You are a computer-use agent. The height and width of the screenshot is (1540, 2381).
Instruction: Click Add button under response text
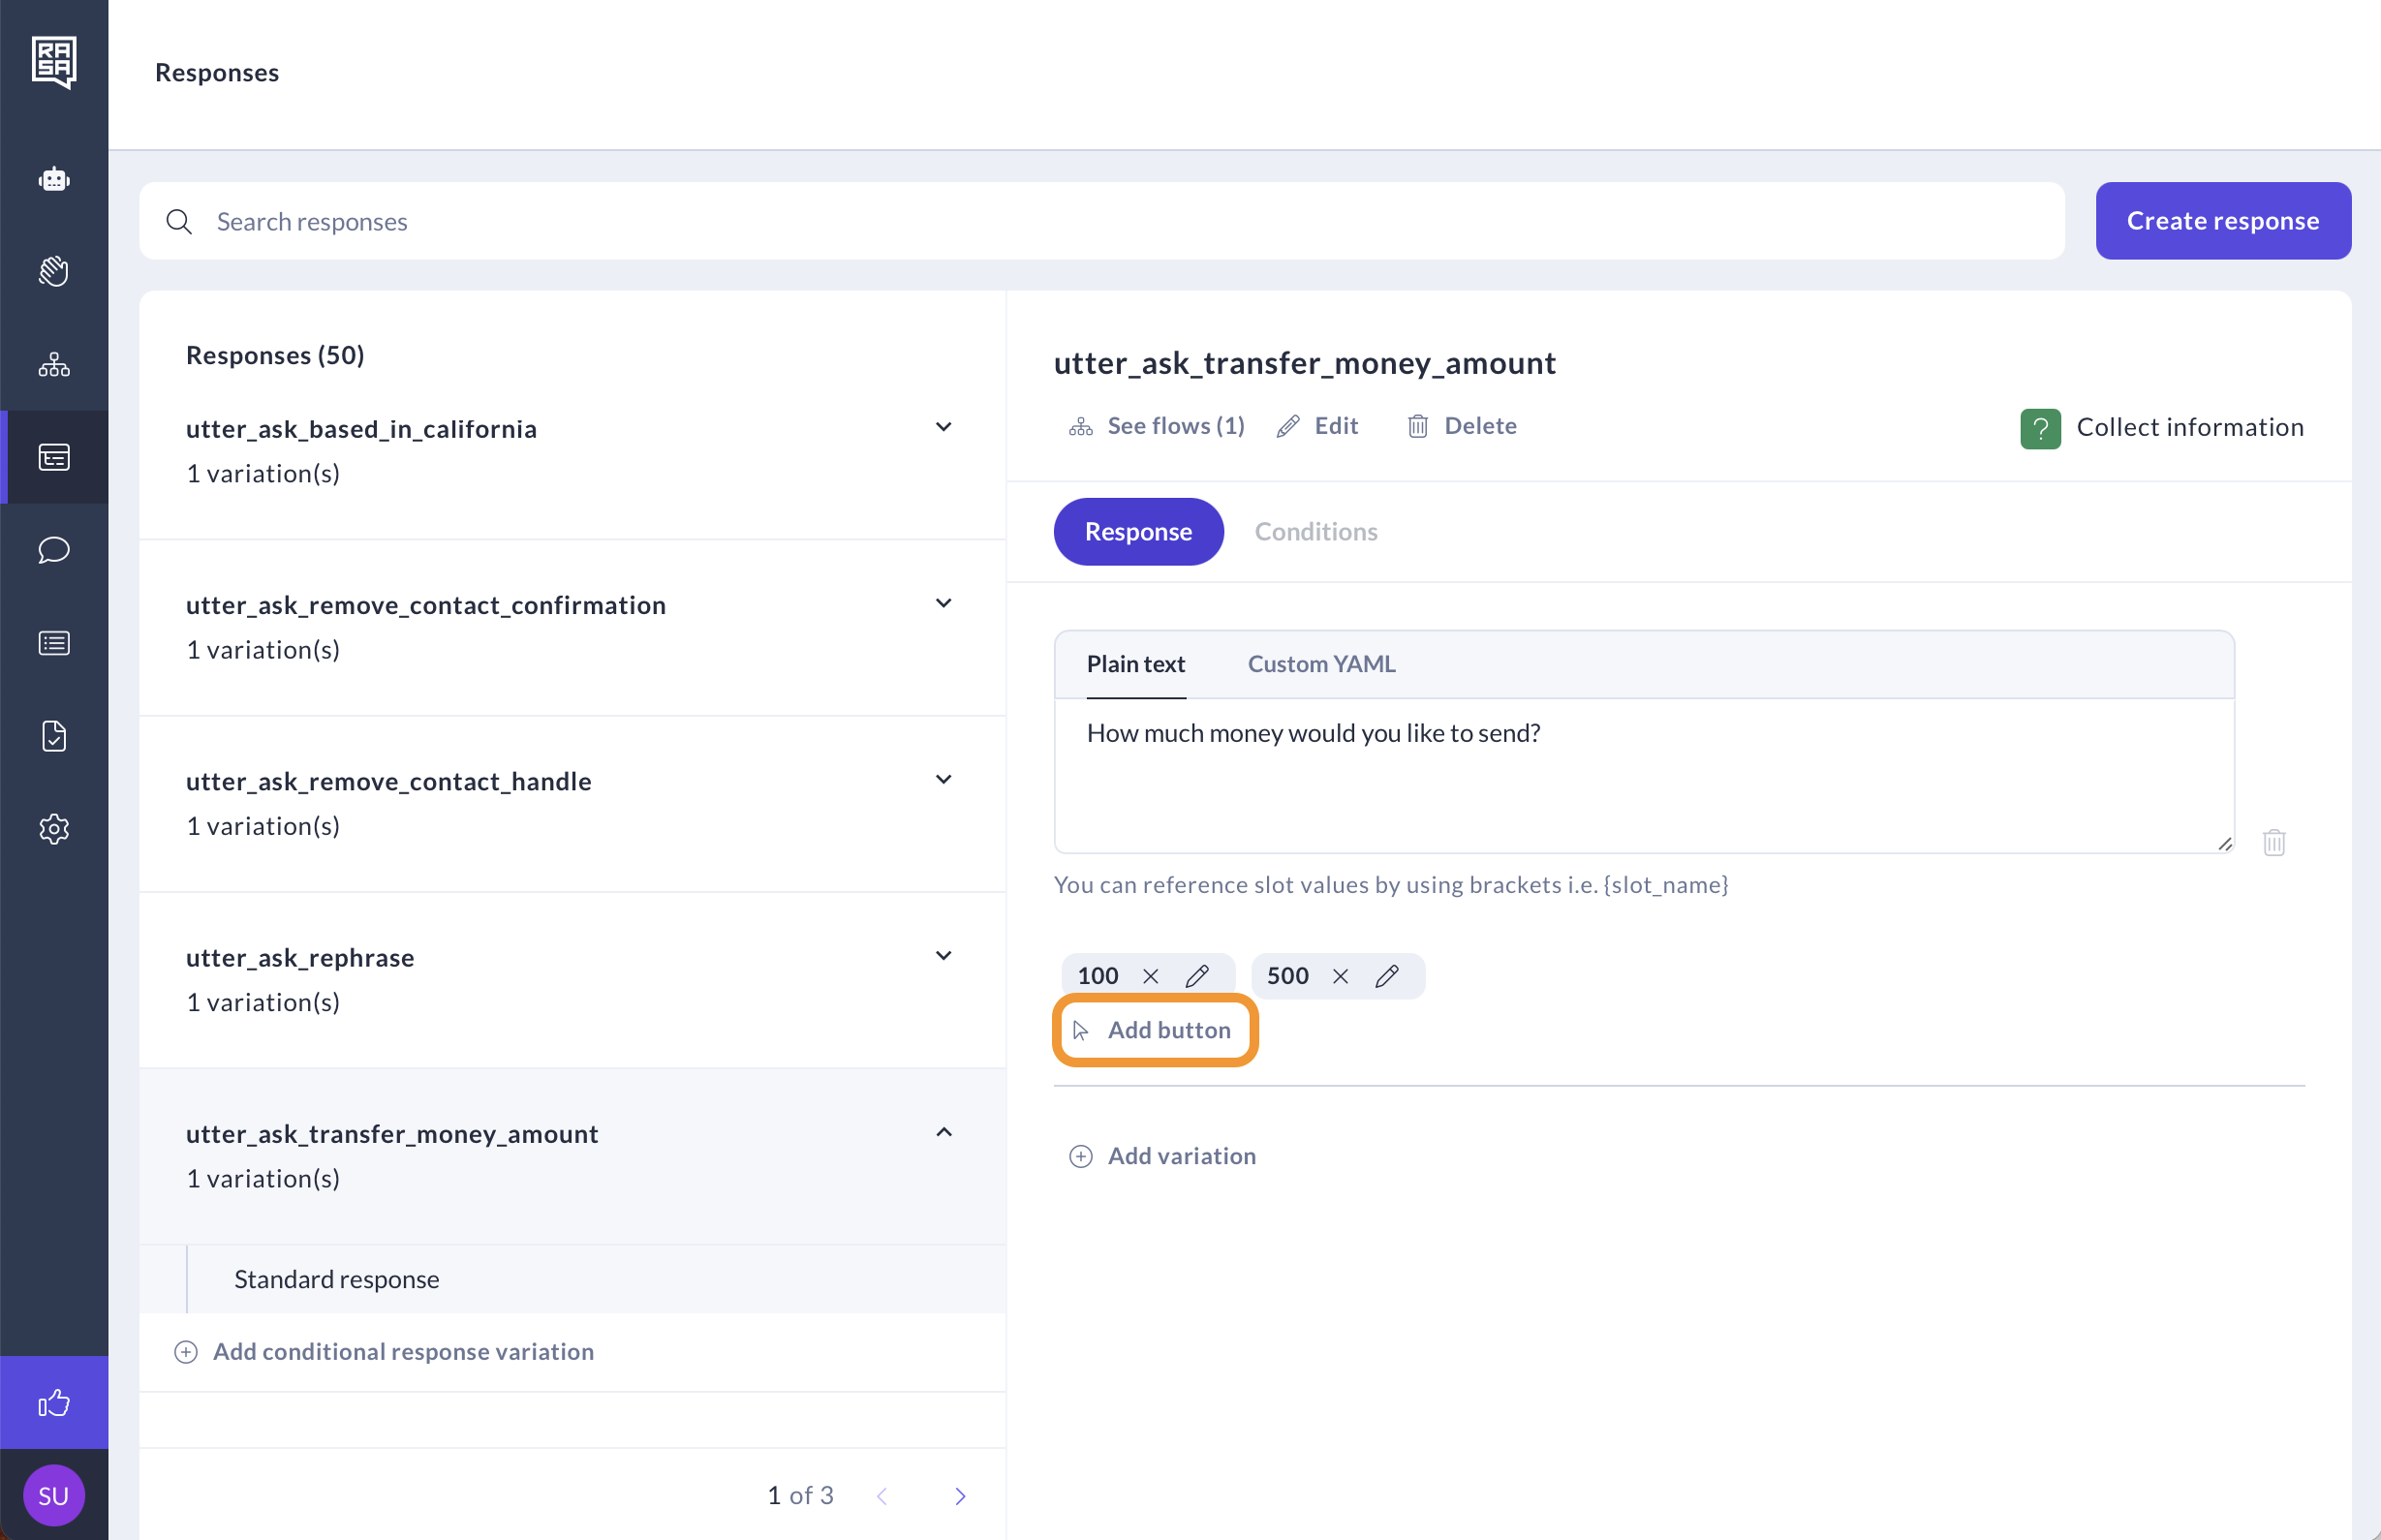pyautogui.click(x=1155, y=1030)
